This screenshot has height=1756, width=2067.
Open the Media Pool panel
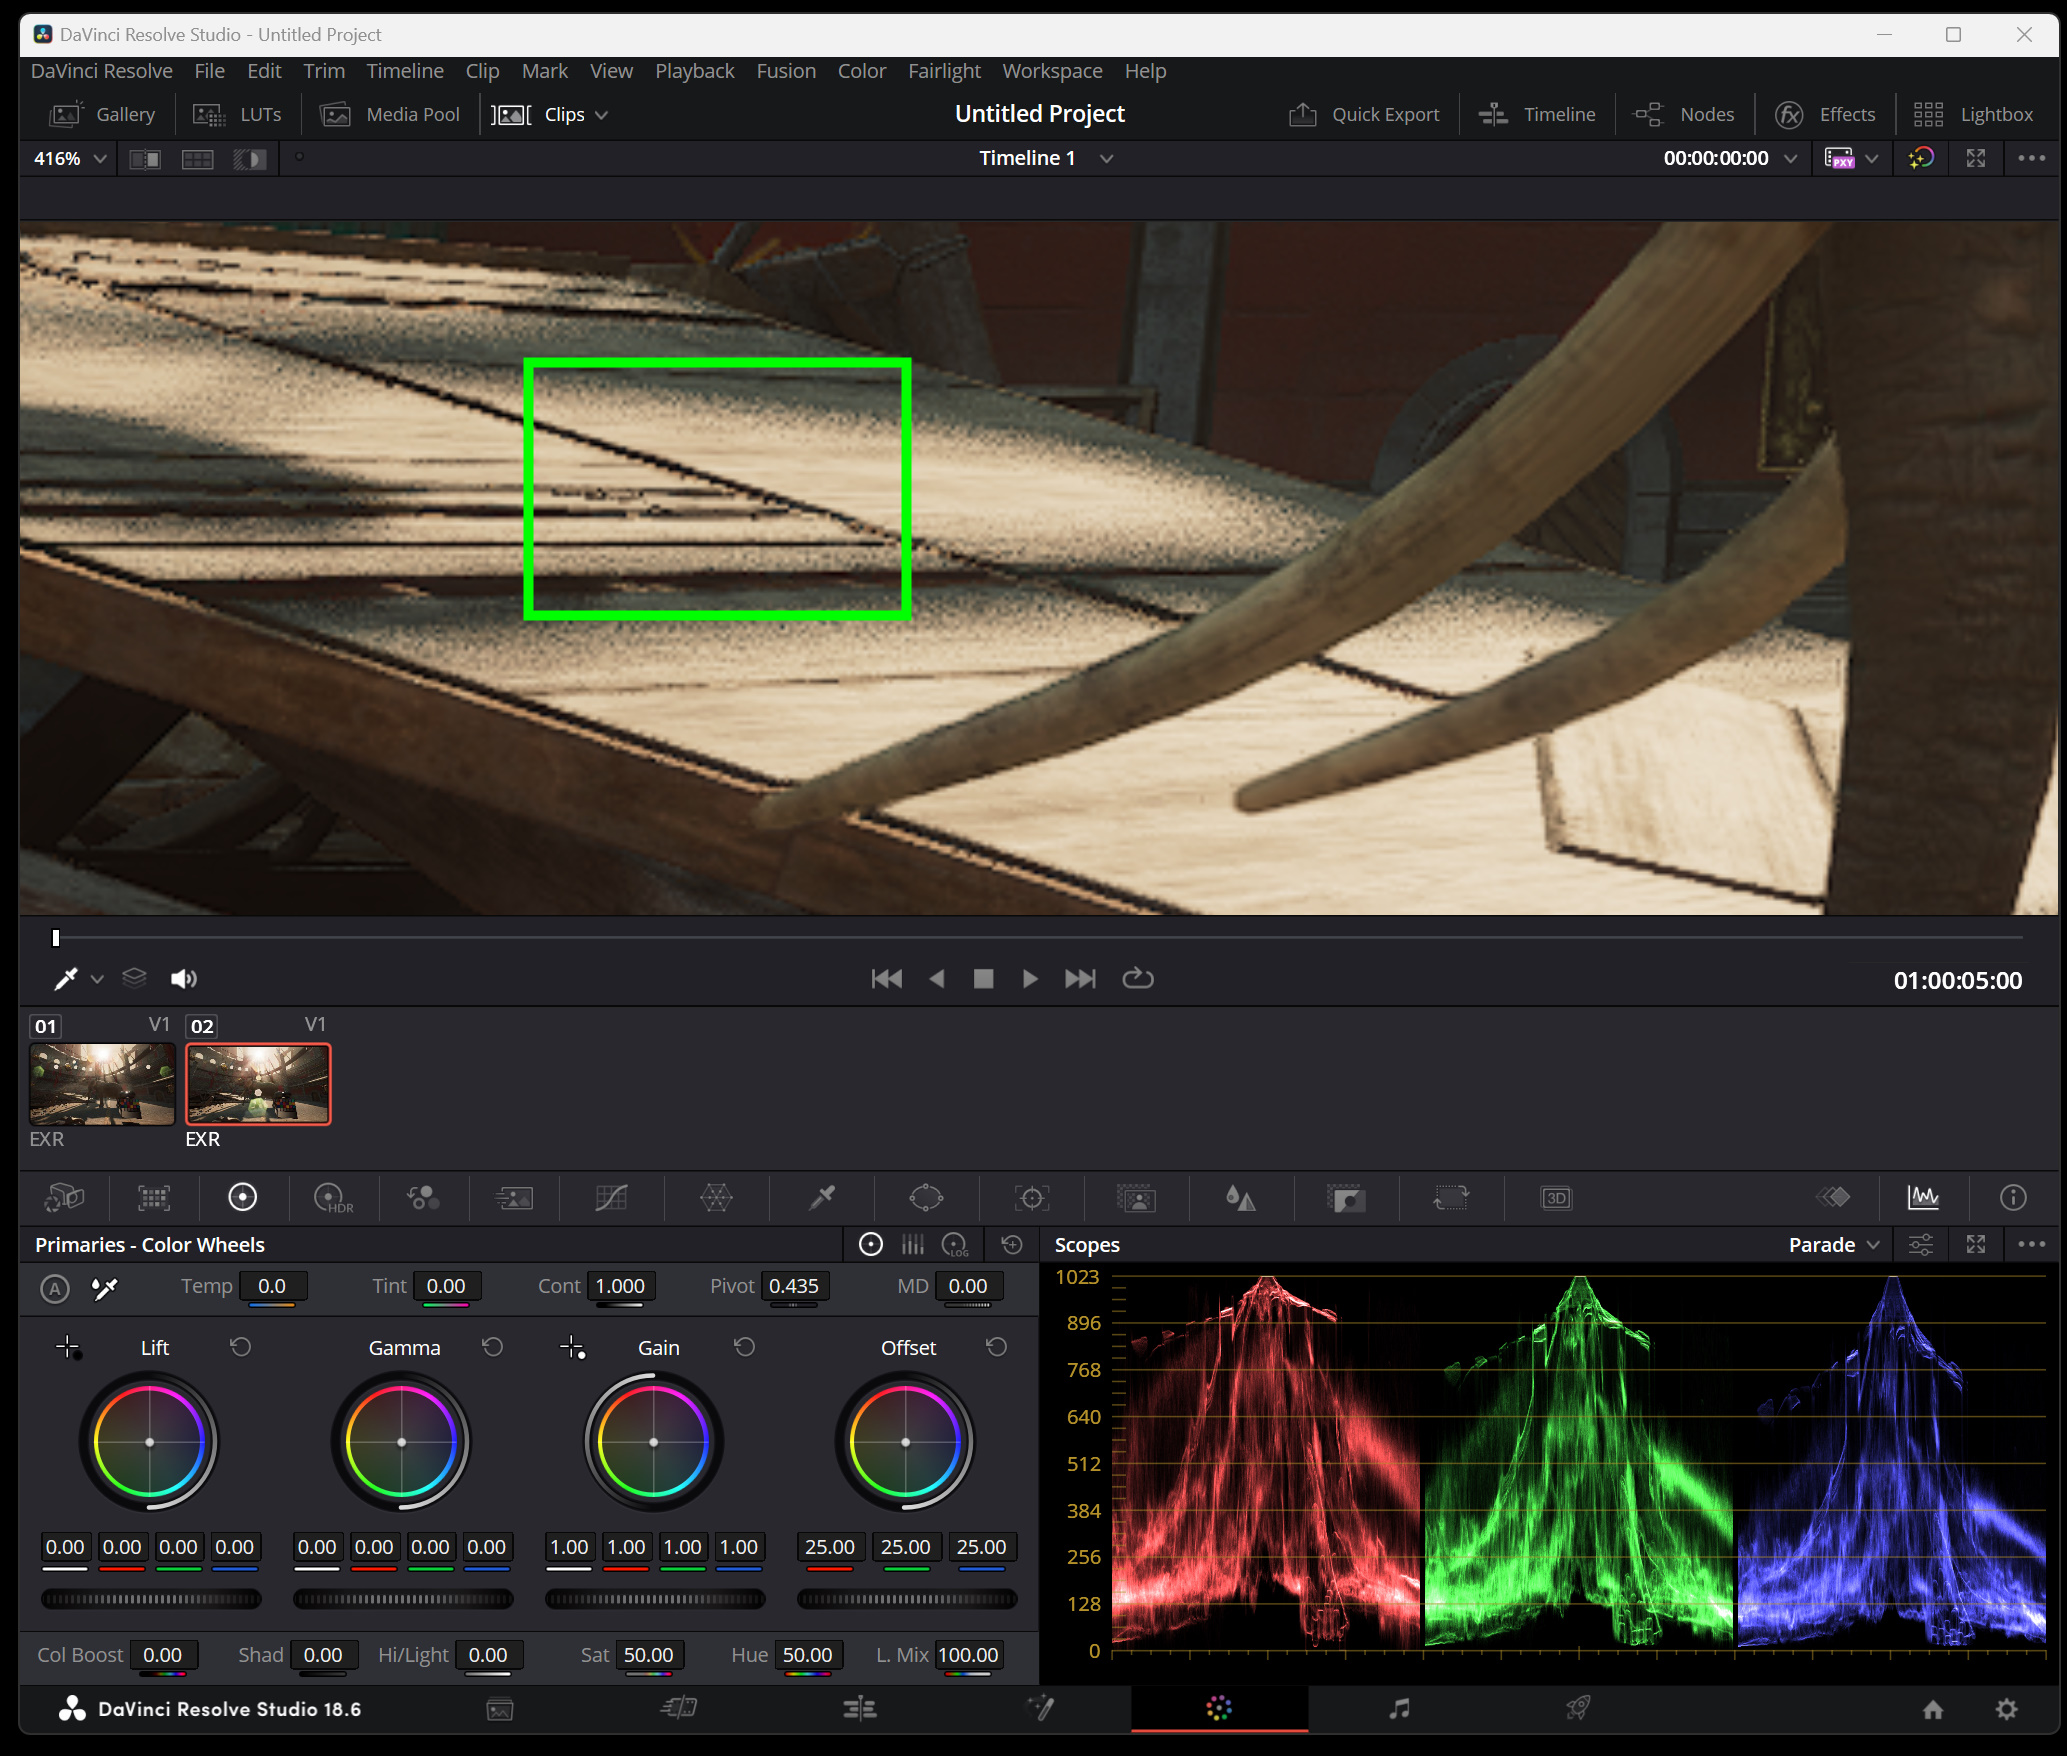pyautogui.click(x=390, y=115)
